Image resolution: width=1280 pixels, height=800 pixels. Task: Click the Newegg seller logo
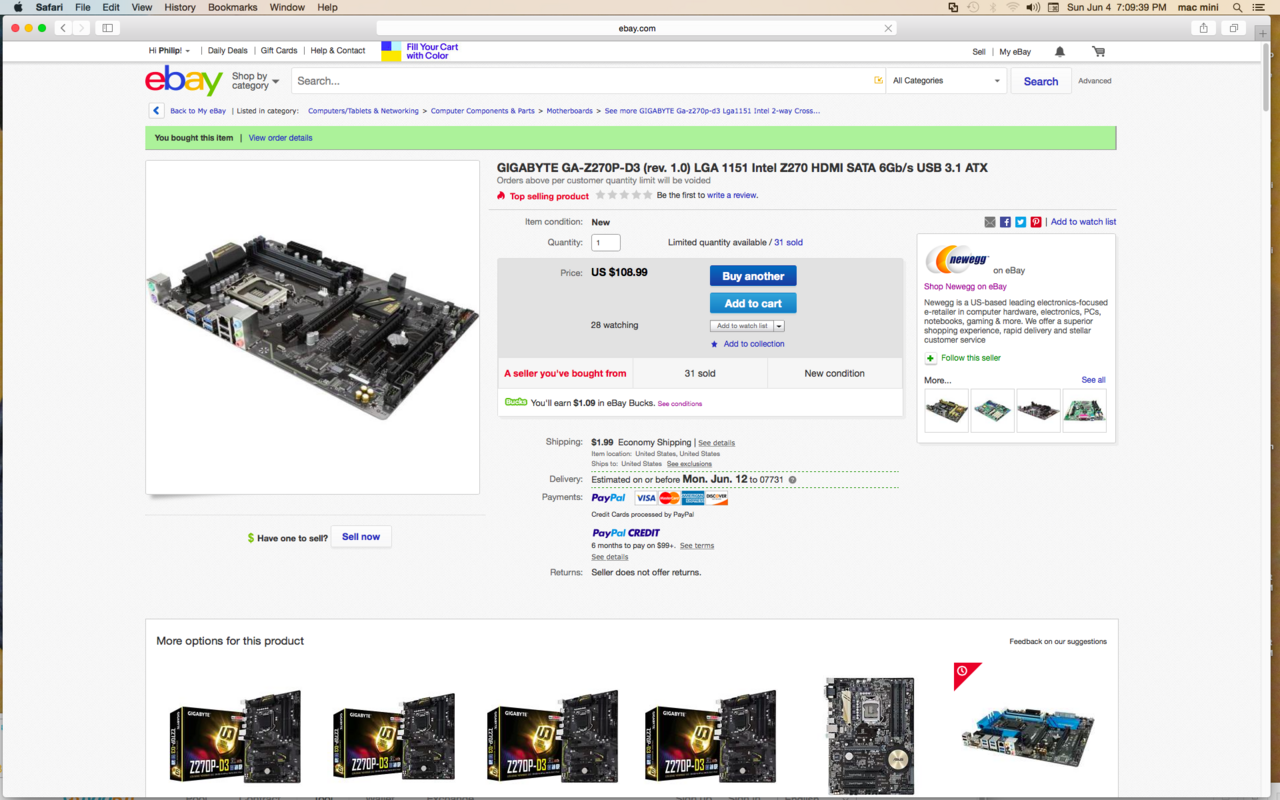click(957, 260)
